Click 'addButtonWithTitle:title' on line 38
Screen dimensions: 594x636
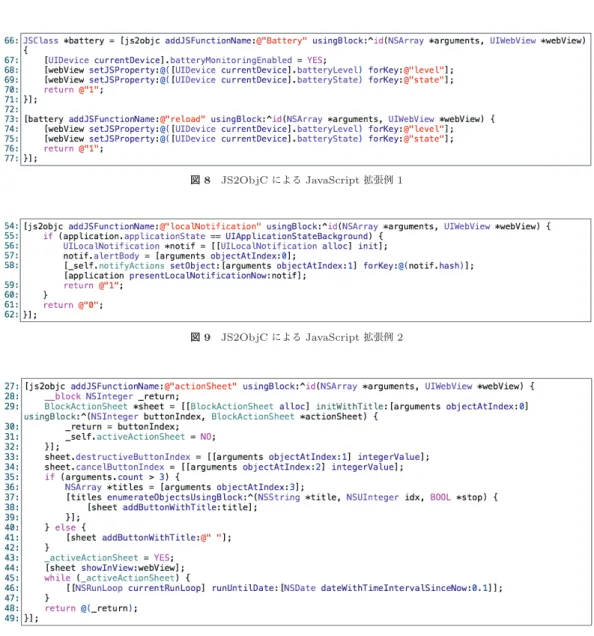click(187, 507)
